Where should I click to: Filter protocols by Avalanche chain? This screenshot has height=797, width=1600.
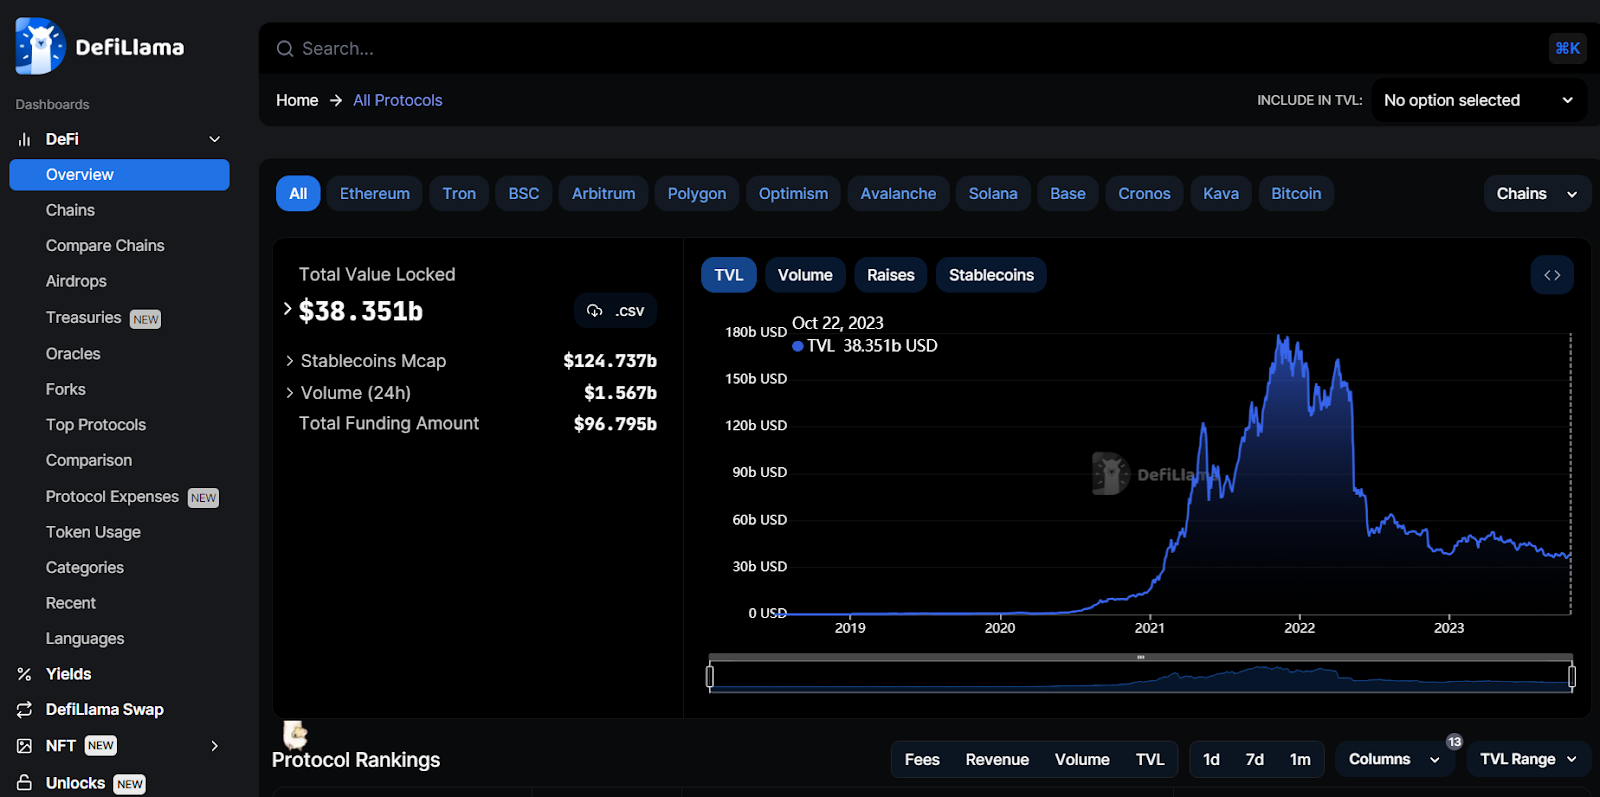click(x=898, y=194)
